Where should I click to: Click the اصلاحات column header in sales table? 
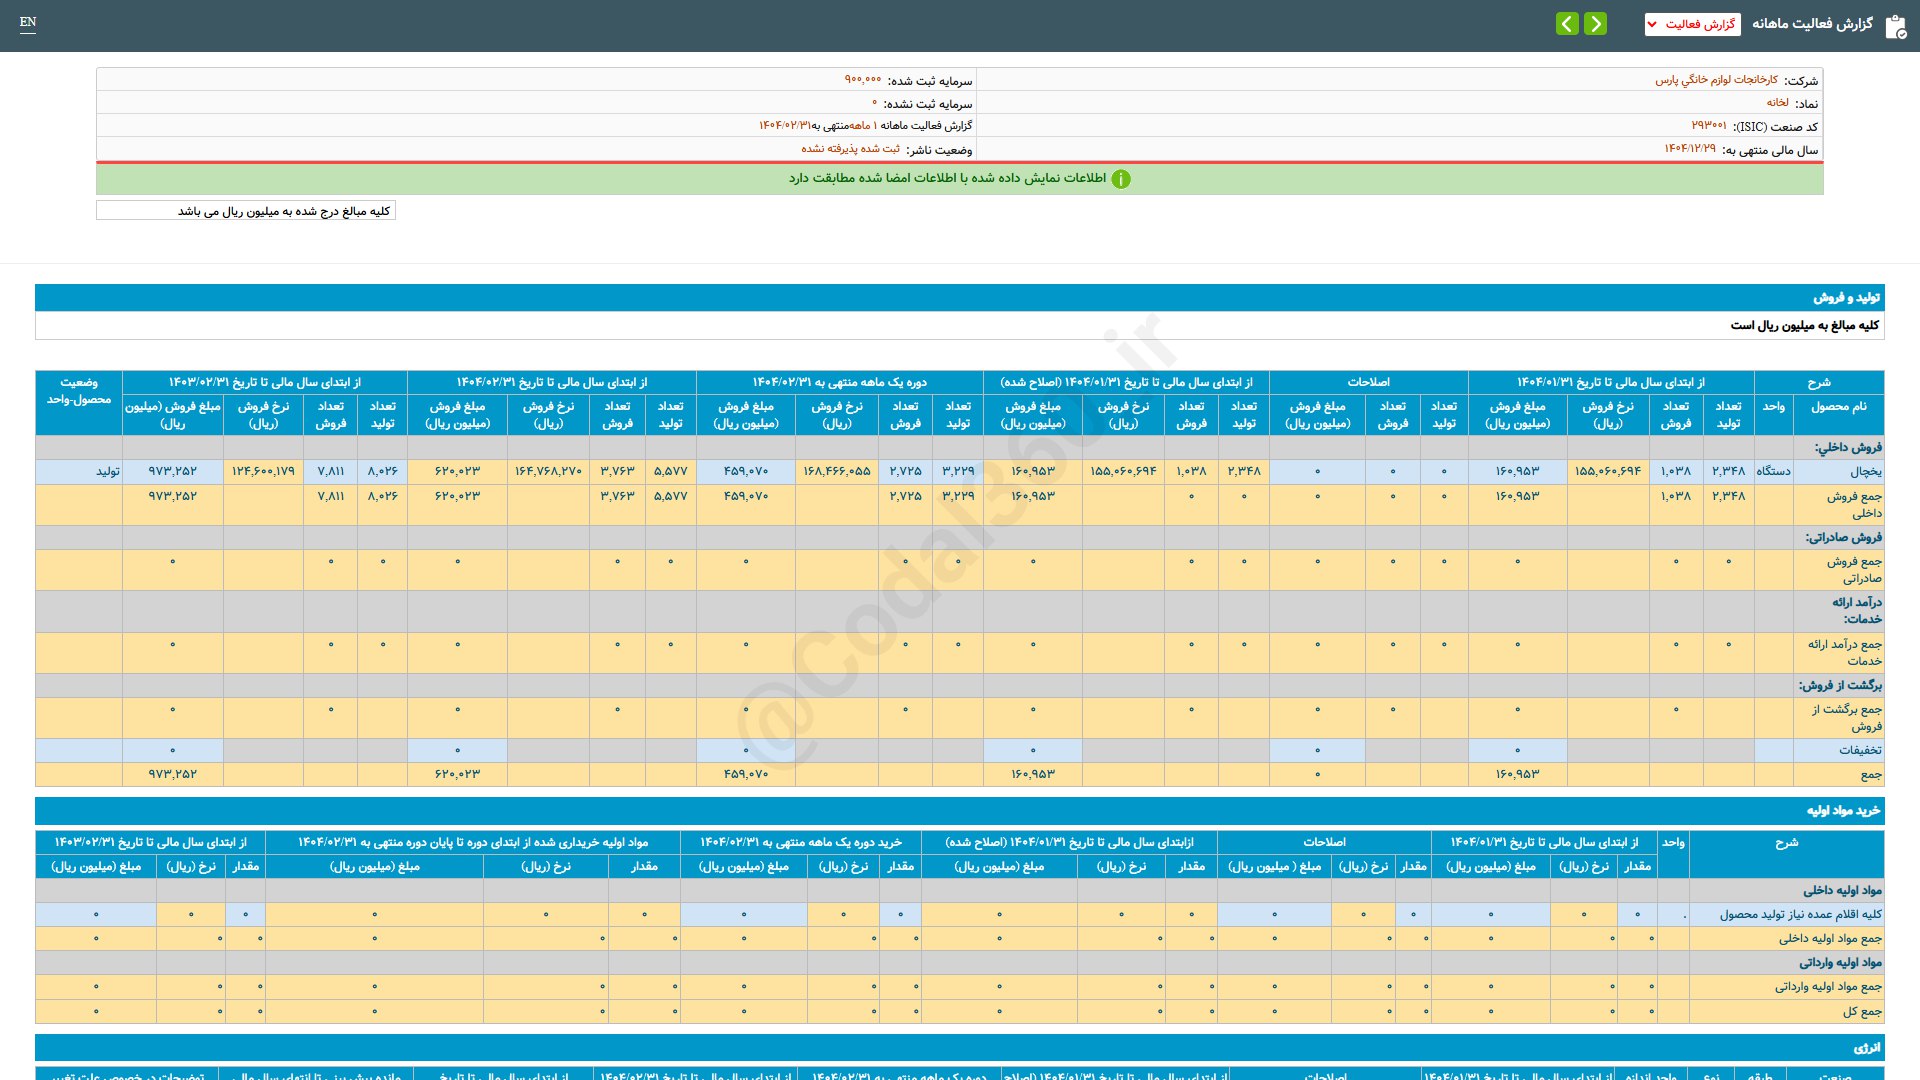pyautogui.click(x=1367, y=382)
